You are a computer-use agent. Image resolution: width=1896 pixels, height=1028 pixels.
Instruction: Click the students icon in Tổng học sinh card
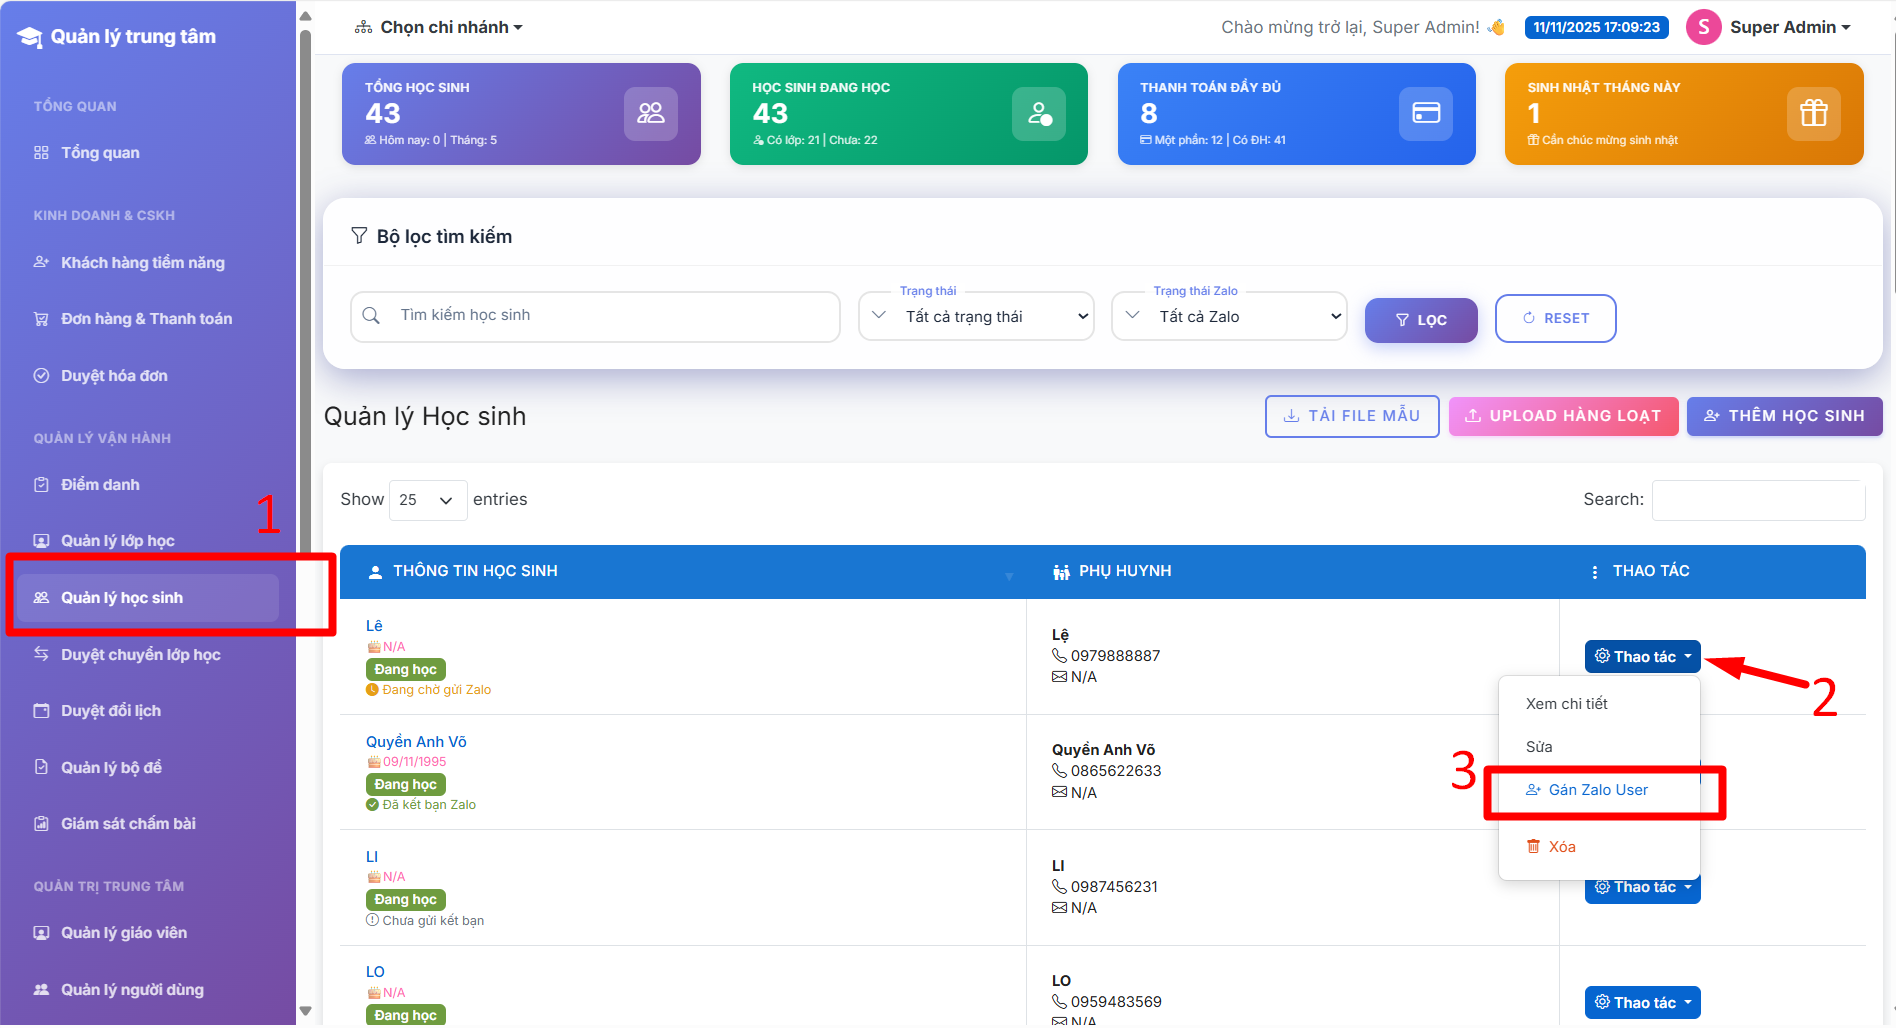coord(650,113)
